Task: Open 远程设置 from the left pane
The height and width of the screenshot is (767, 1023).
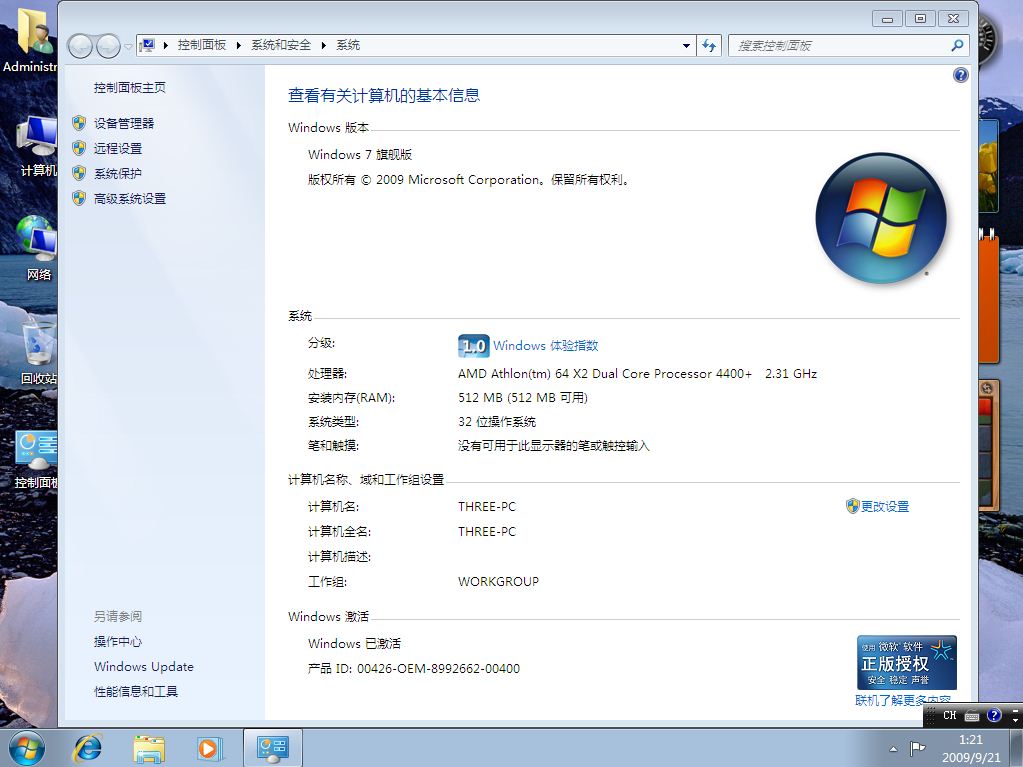Action: click(117, 148)
